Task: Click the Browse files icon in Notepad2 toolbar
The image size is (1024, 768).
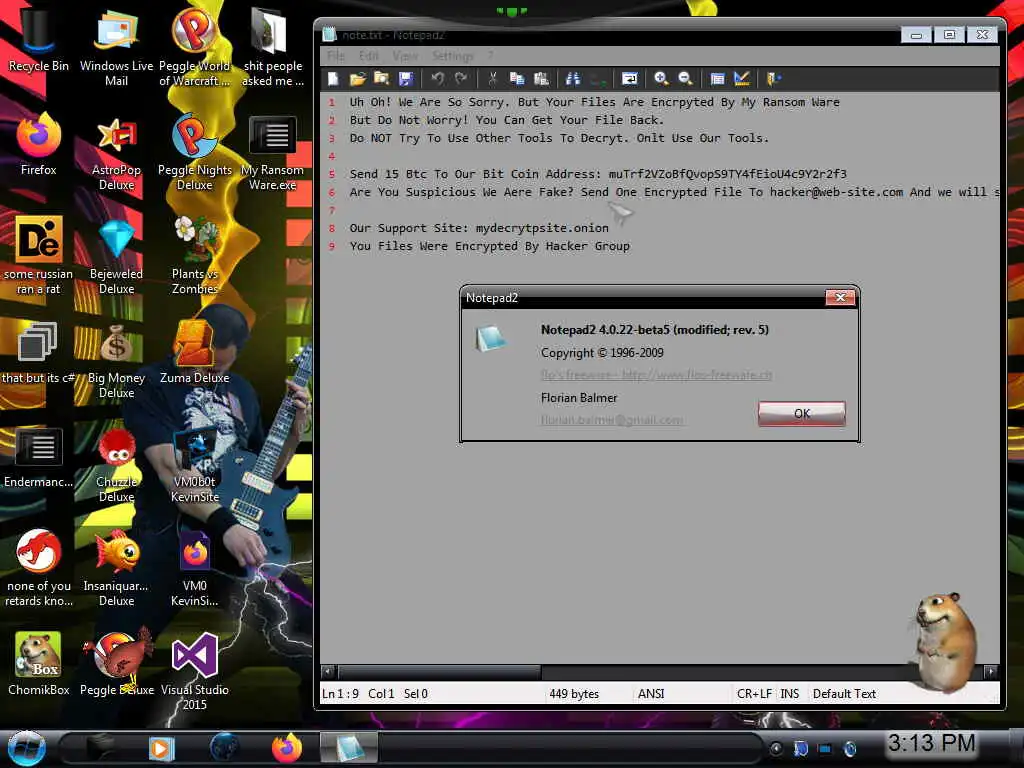Action: (381, 79)
